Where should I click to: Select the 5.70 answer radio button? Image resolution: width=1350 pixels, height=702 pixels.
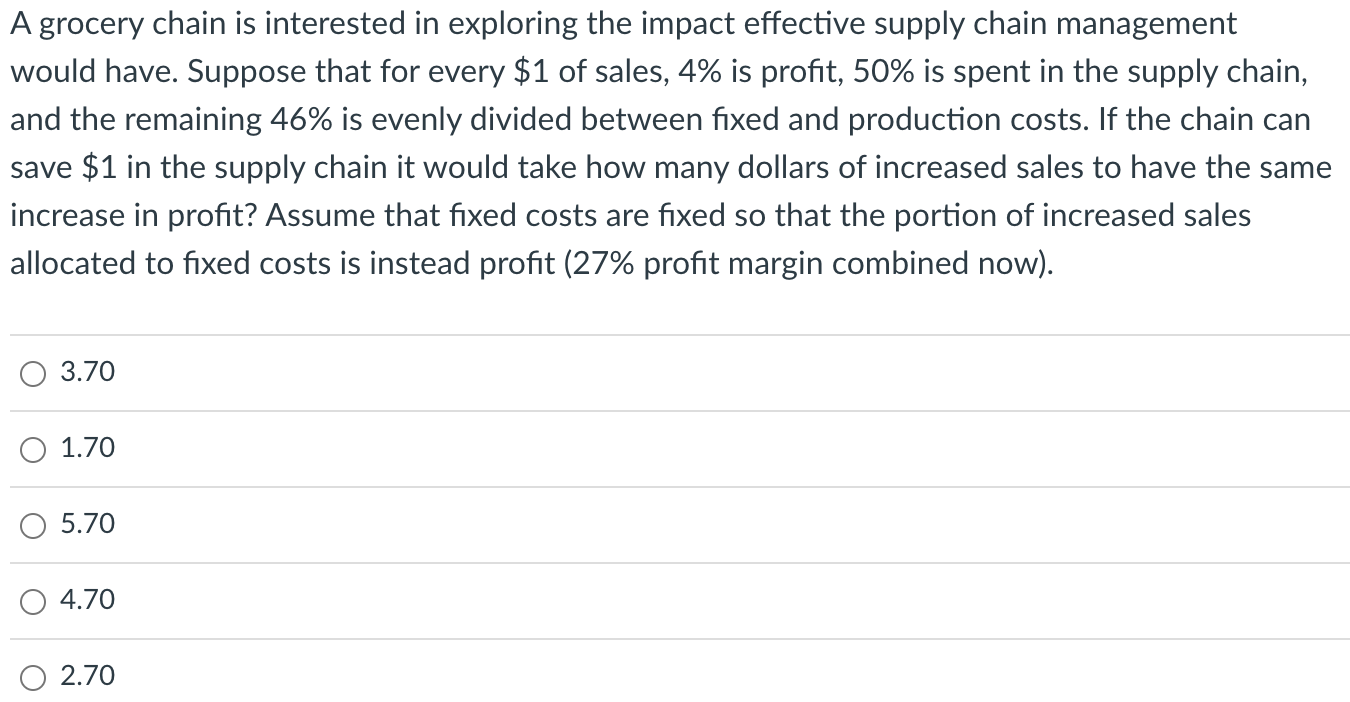pos(33,525)
